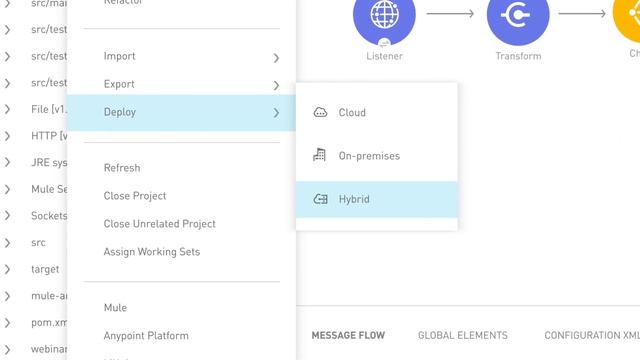Expand the Sockets tree node

(7, 216)
